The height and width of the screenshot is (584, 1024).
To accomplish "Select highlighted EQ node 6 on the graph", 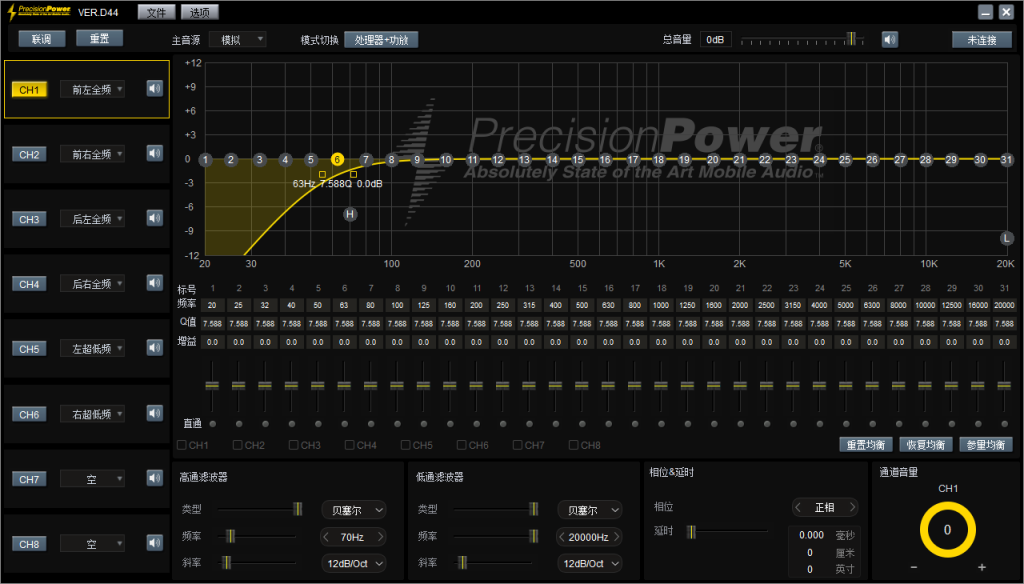I will click(337, 159).
